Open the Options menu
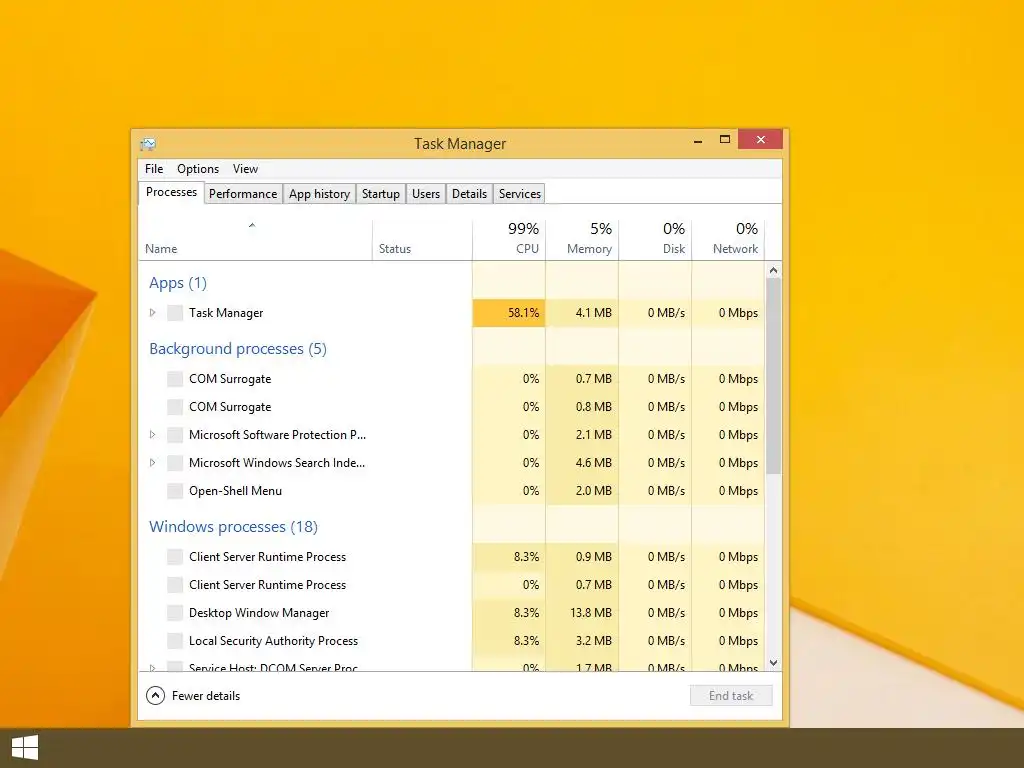Viewport: 1024px width, 768px height. 198,168
